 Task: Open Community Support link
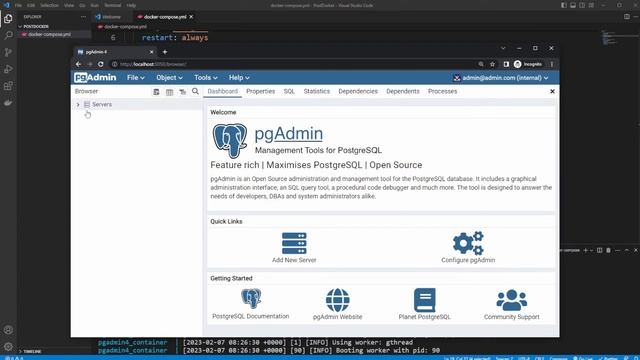tap(511, 304)
